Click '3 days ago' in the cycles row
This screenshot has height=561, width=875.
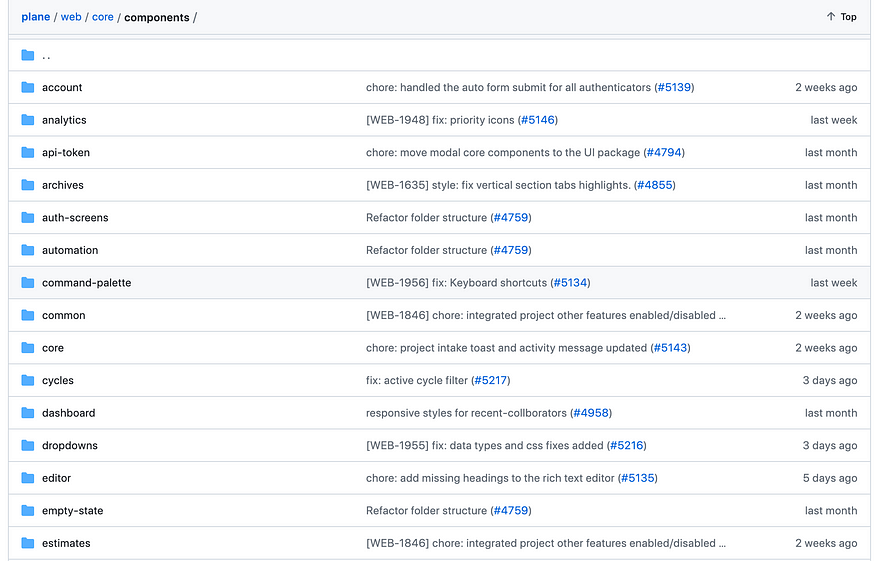pyautogui.click(x=830, y=381)
